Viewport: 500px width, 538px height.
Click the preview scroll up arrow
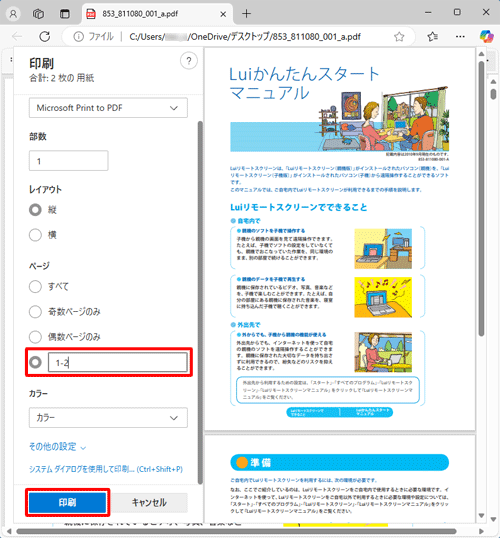pyautogui.click(x=481, y=54)
